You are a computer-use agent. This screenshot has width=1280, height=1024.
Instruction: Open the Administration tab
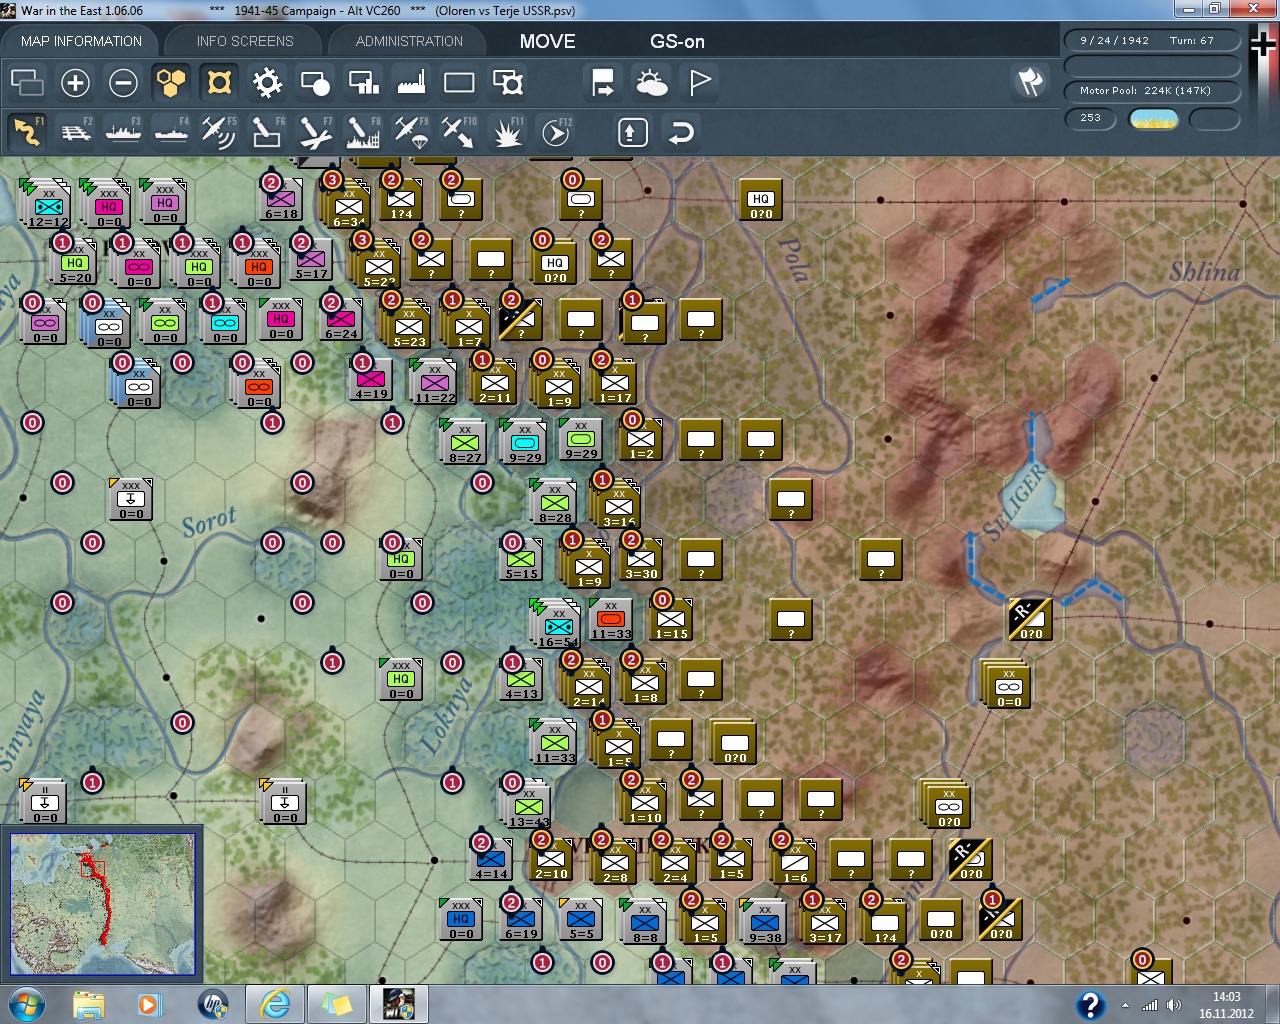tap(409, 41)
